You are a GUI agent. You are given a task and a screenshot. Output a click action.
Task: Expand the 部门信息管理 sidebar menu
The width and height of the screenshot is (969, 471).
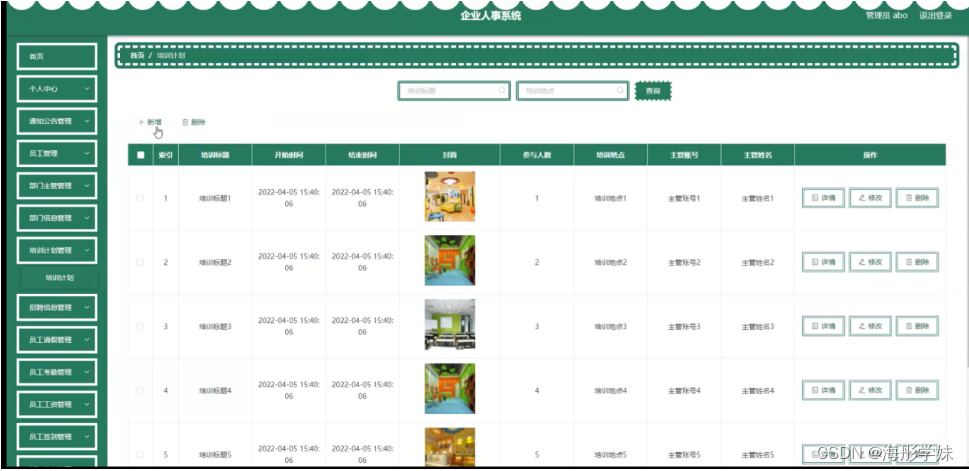pos(57,218)
